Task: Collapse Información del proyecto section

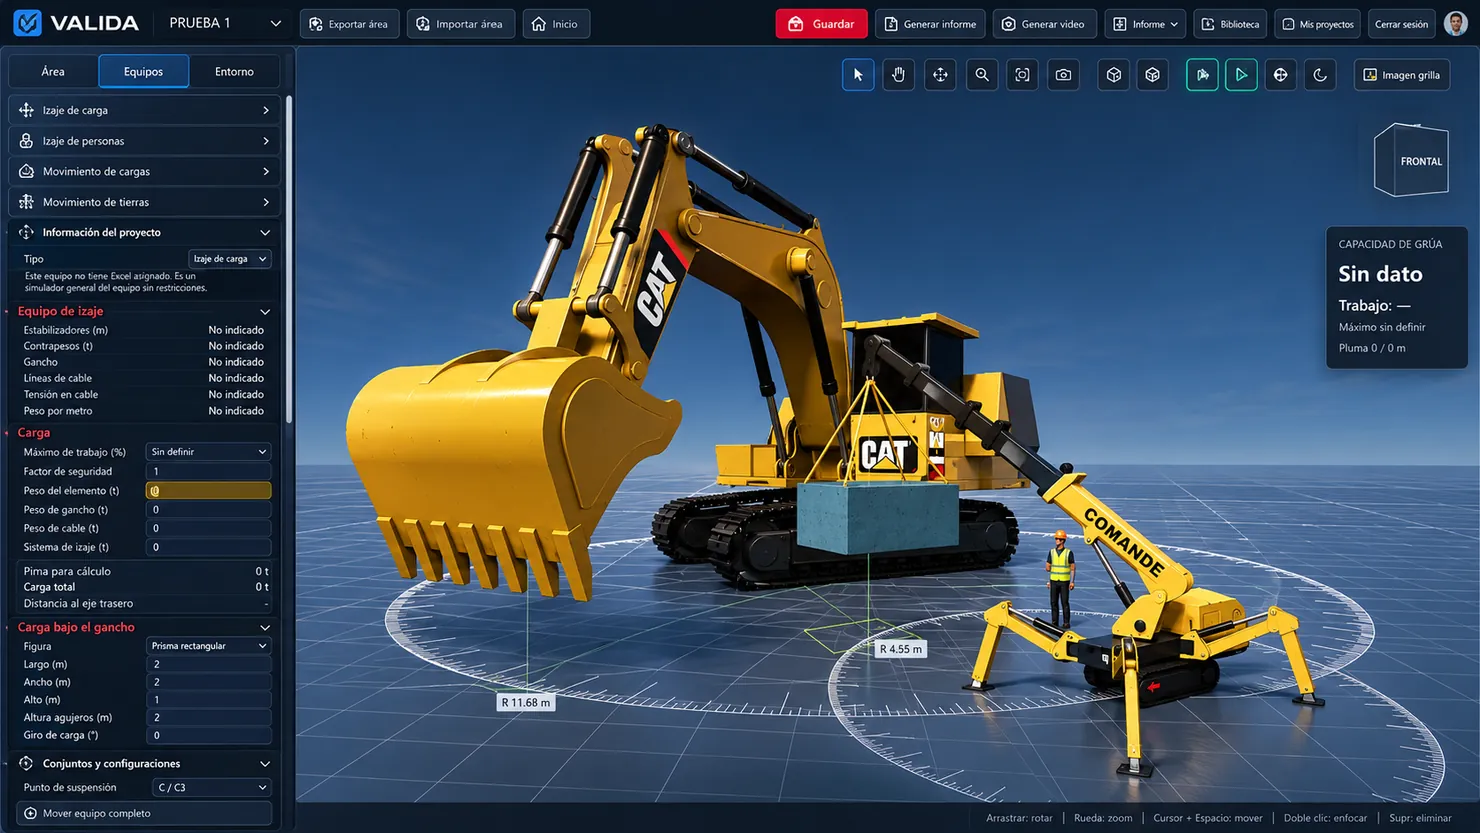Action: coord(144,232)
